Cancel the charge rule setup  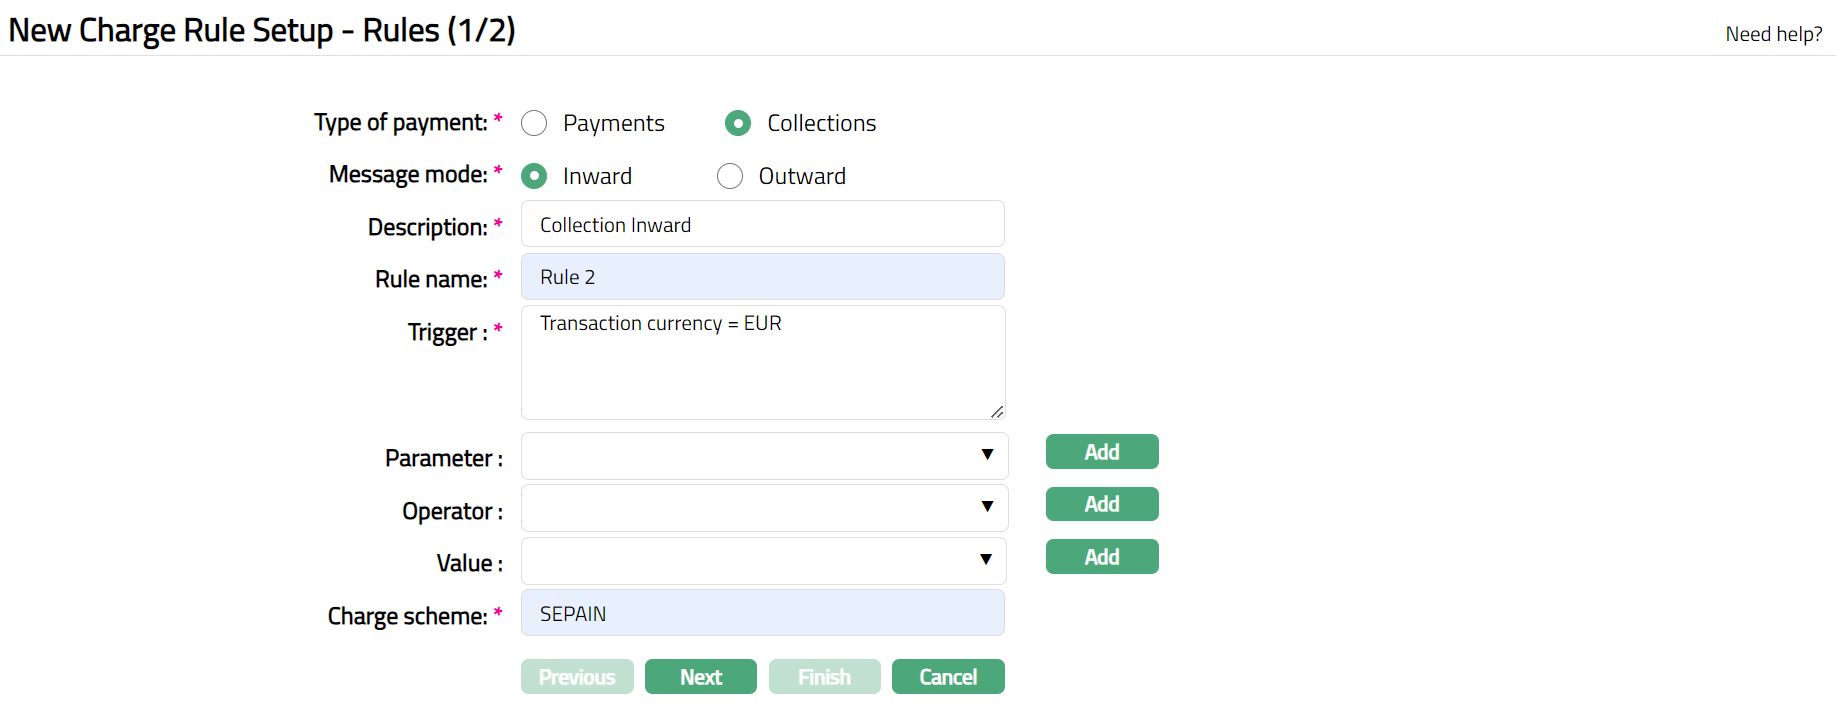coord(947,677)
